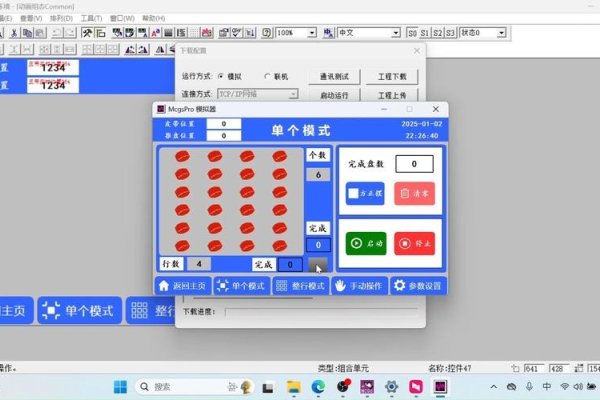Open the 100% zoom dropdown
Viewport: 600px width, 400px height.
point(312,33)
